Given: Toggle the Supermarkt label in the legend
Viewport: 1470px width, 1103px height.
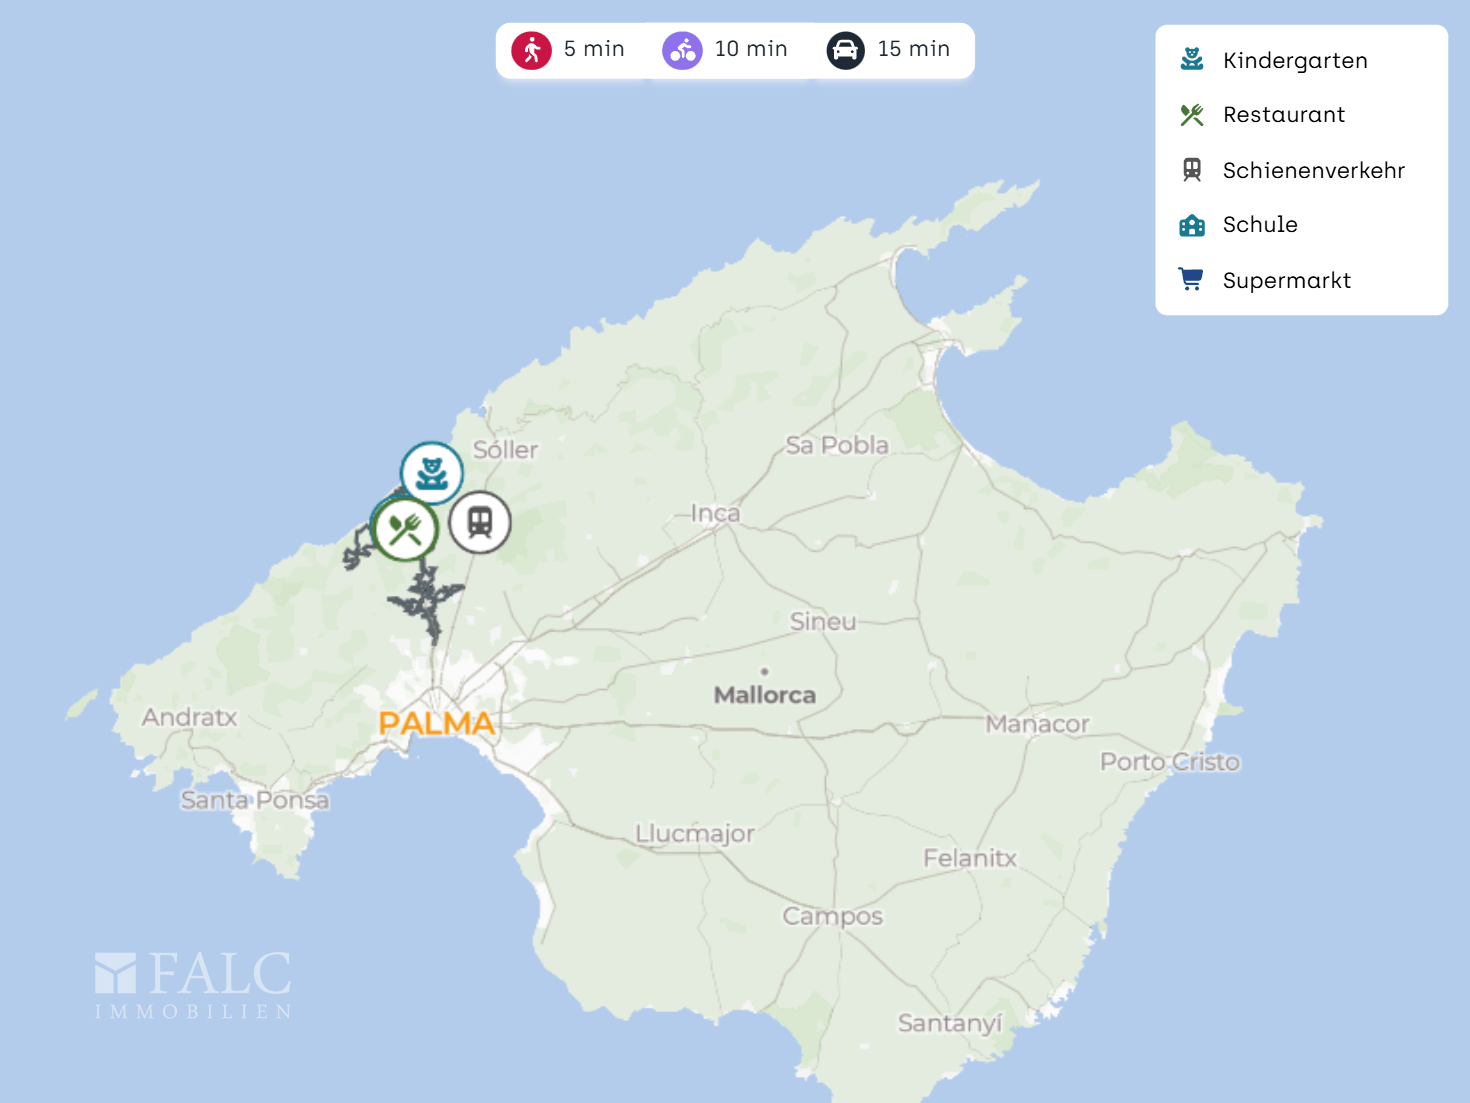Looking at the screenshot, I should [1286, 281].
